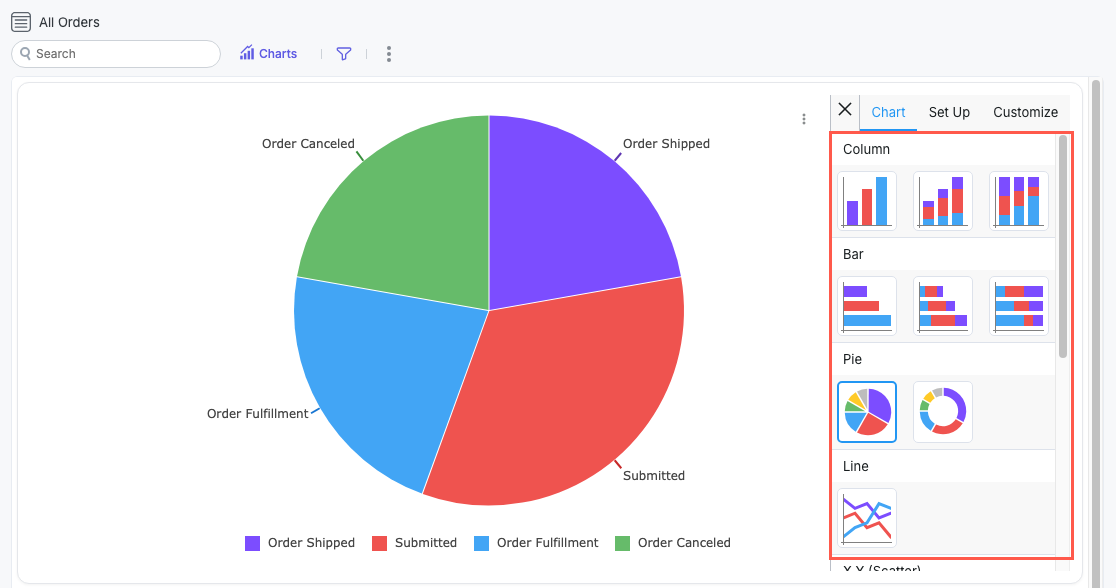Select the clustered column chart type

point(866,200)
